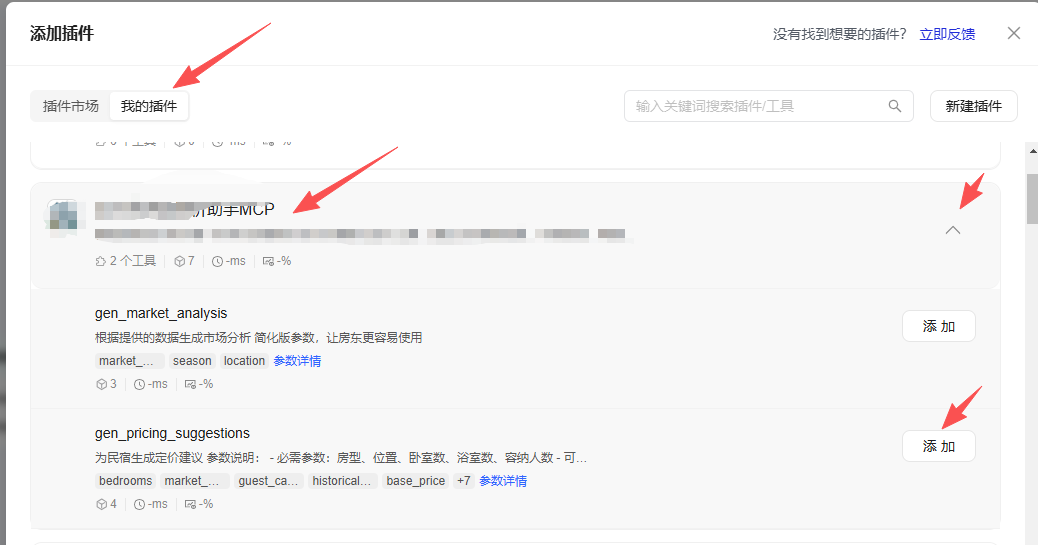Click the vertical scrollbar thumb

1032,199
